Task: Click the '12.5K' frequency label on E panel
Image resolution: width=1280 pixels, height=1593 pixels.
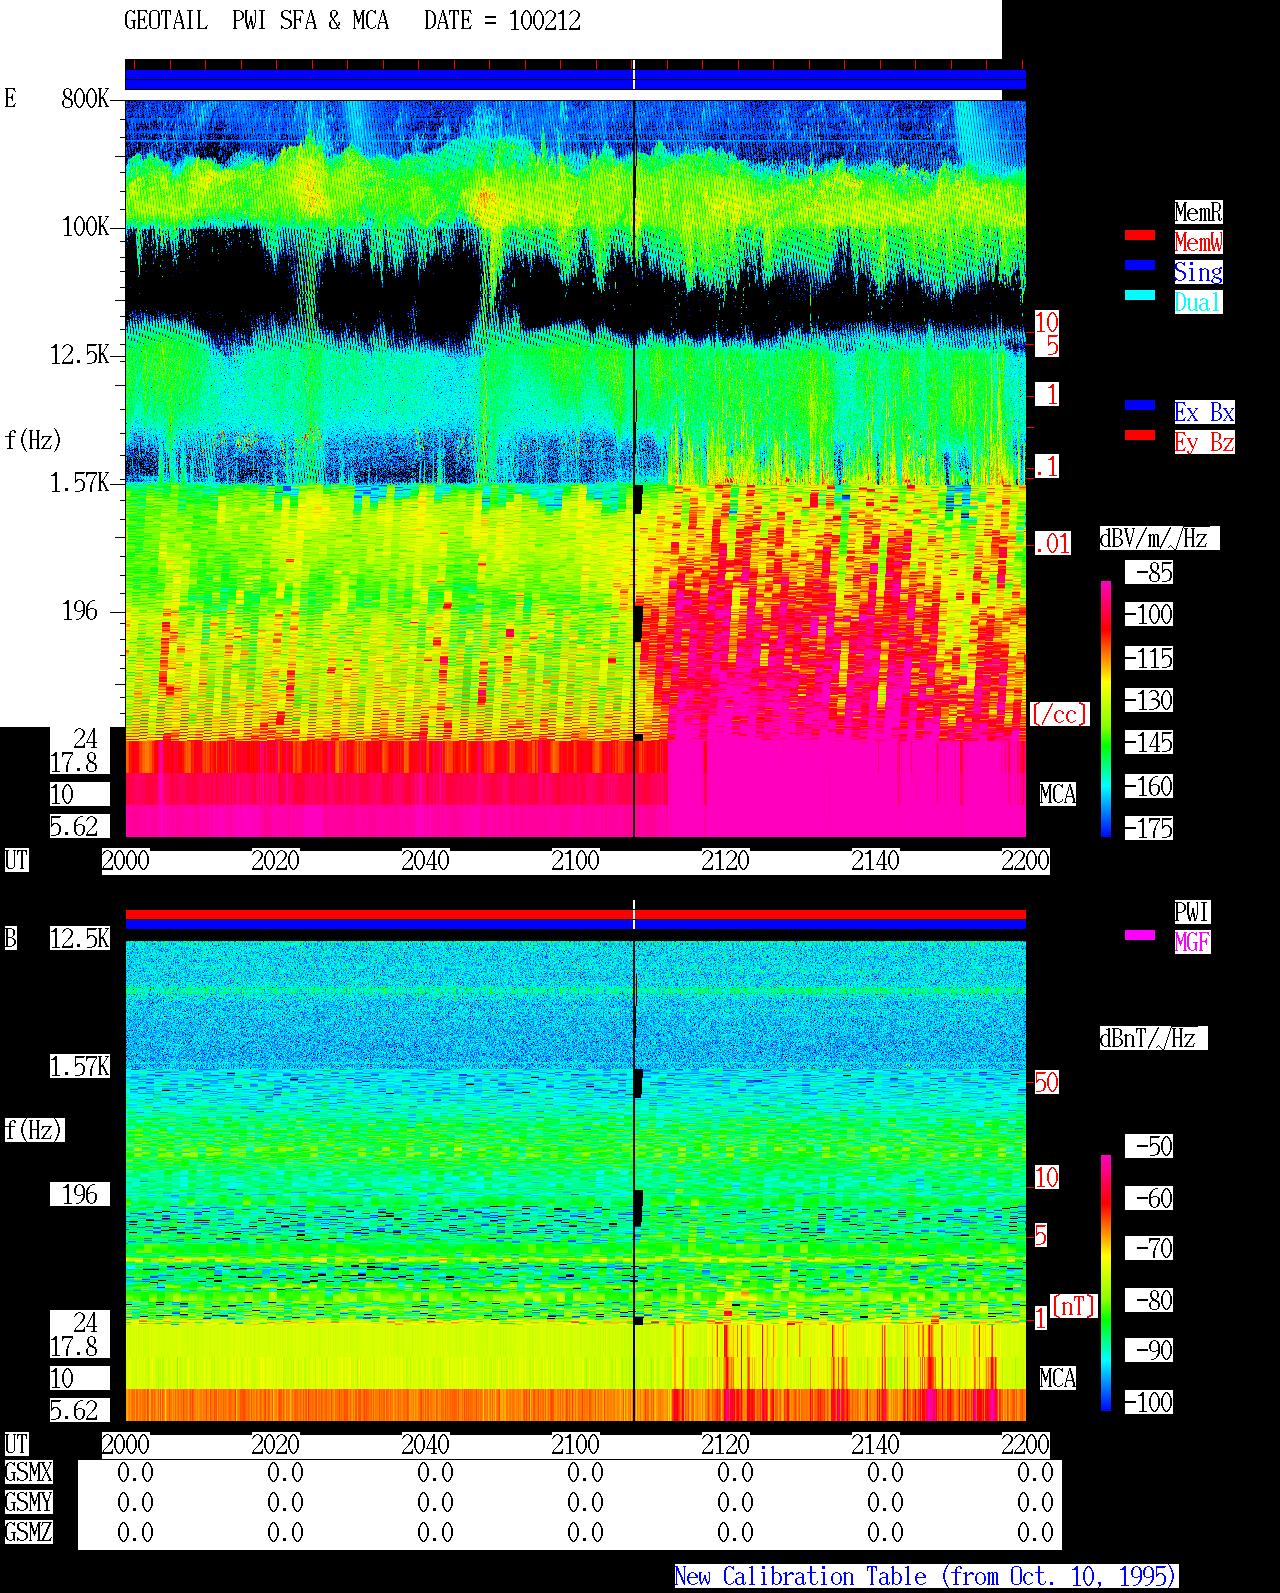Action: [x=80, y=355]
